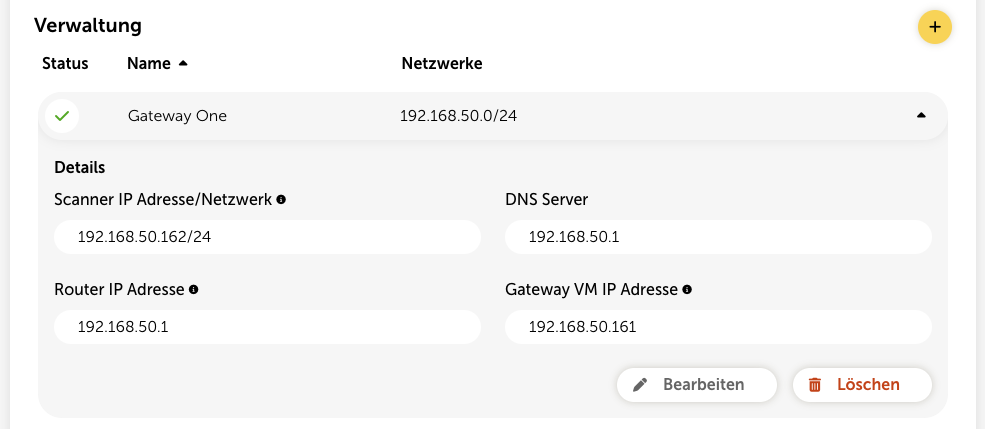Click the Router IP Adresse field

267,327
